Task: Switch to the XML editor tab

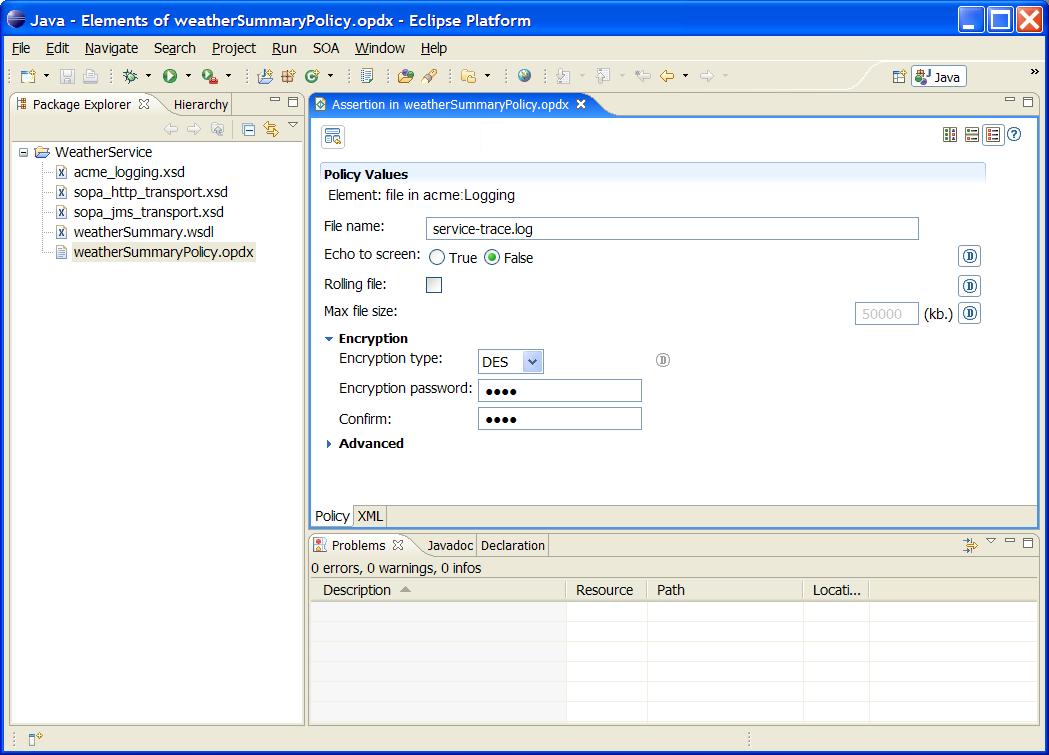Action: click(x=370, y=516)
